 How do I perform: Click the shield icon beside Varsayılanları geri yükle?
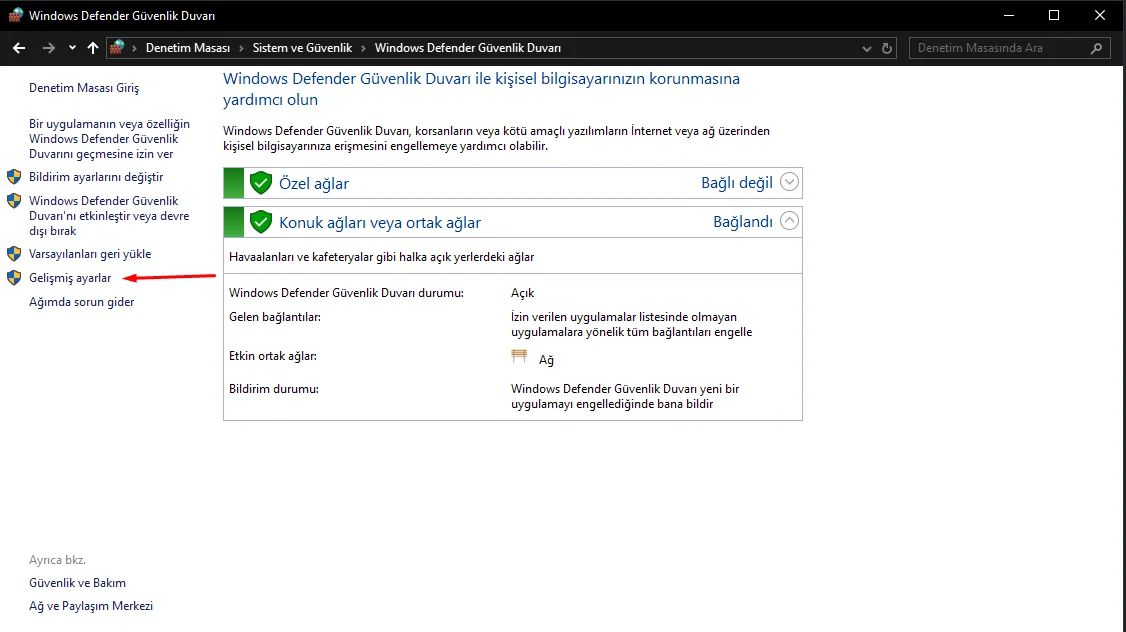click(x=14, y=254)
